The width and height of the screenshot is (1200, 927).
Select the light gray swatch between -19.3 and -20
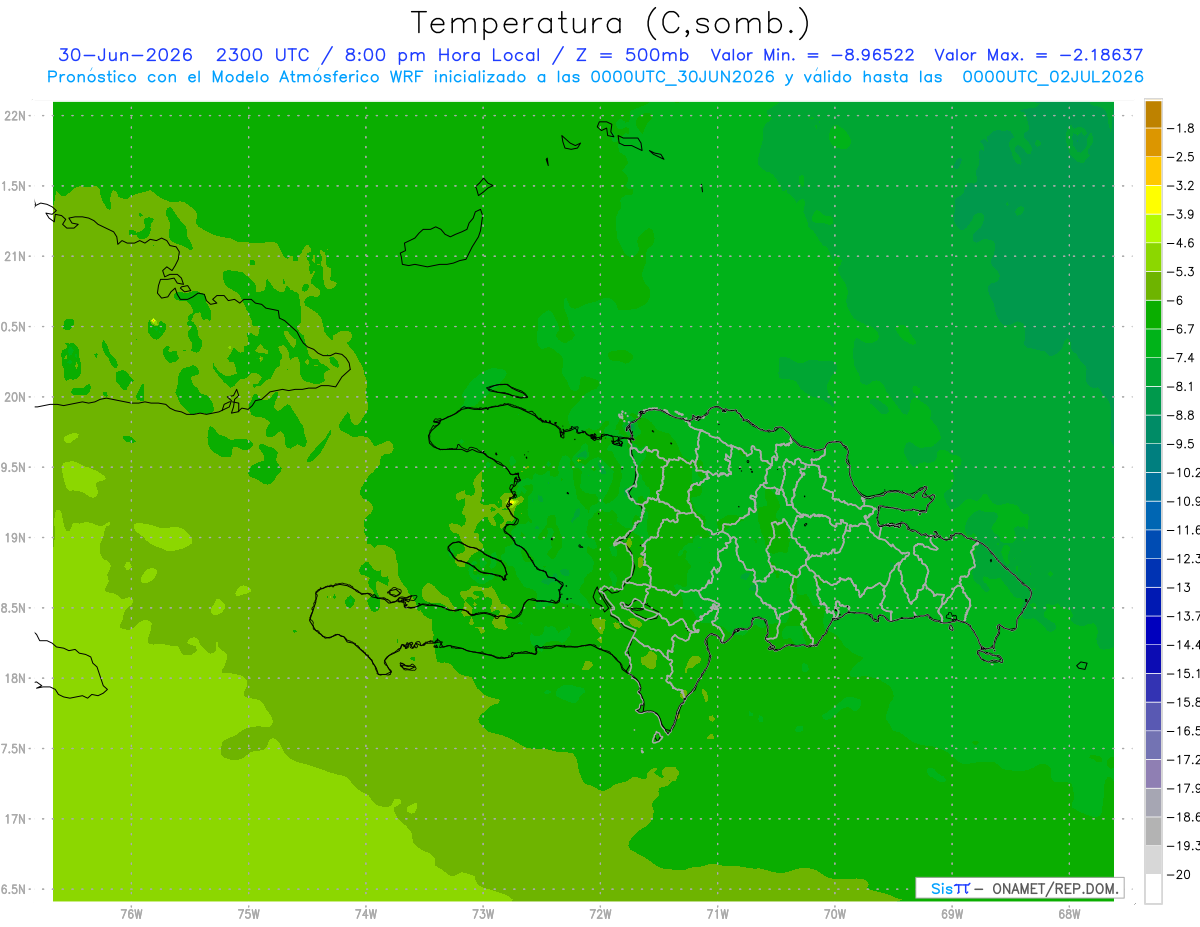coord(1153,860)
